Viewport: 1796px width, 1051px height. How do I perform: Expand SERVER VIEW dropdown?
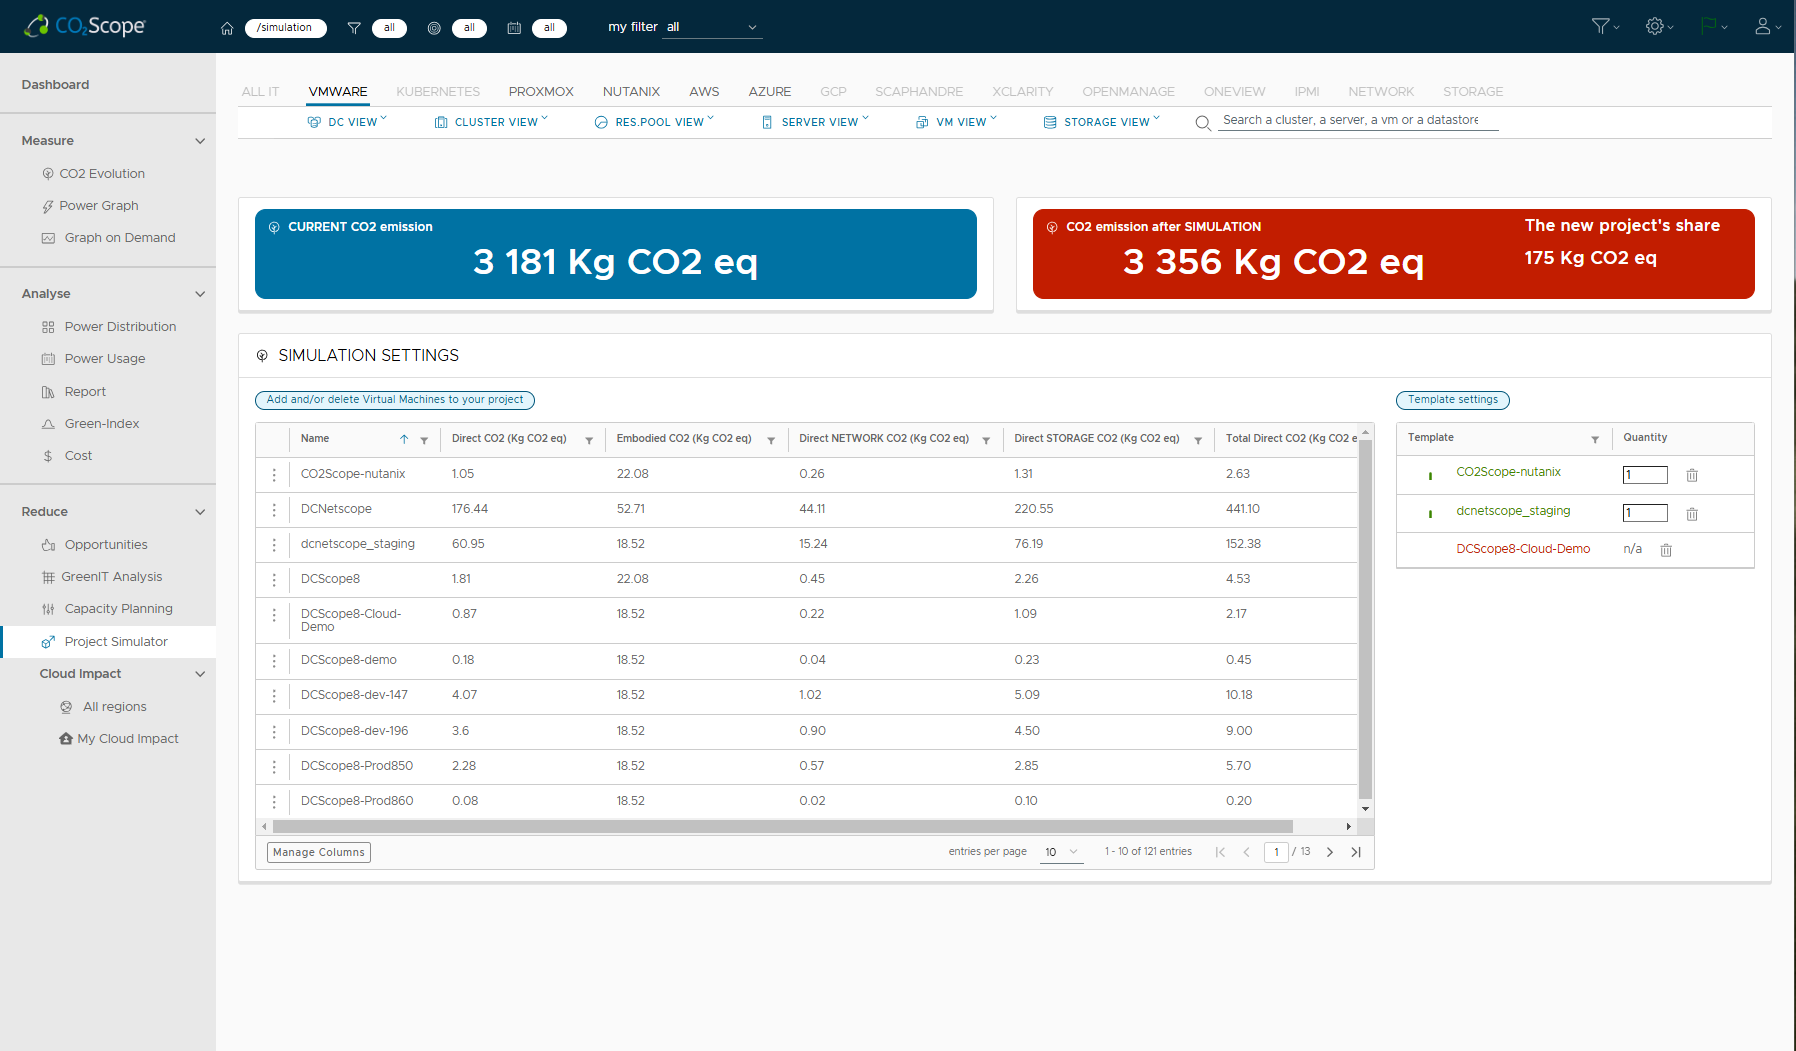[815, 122]
